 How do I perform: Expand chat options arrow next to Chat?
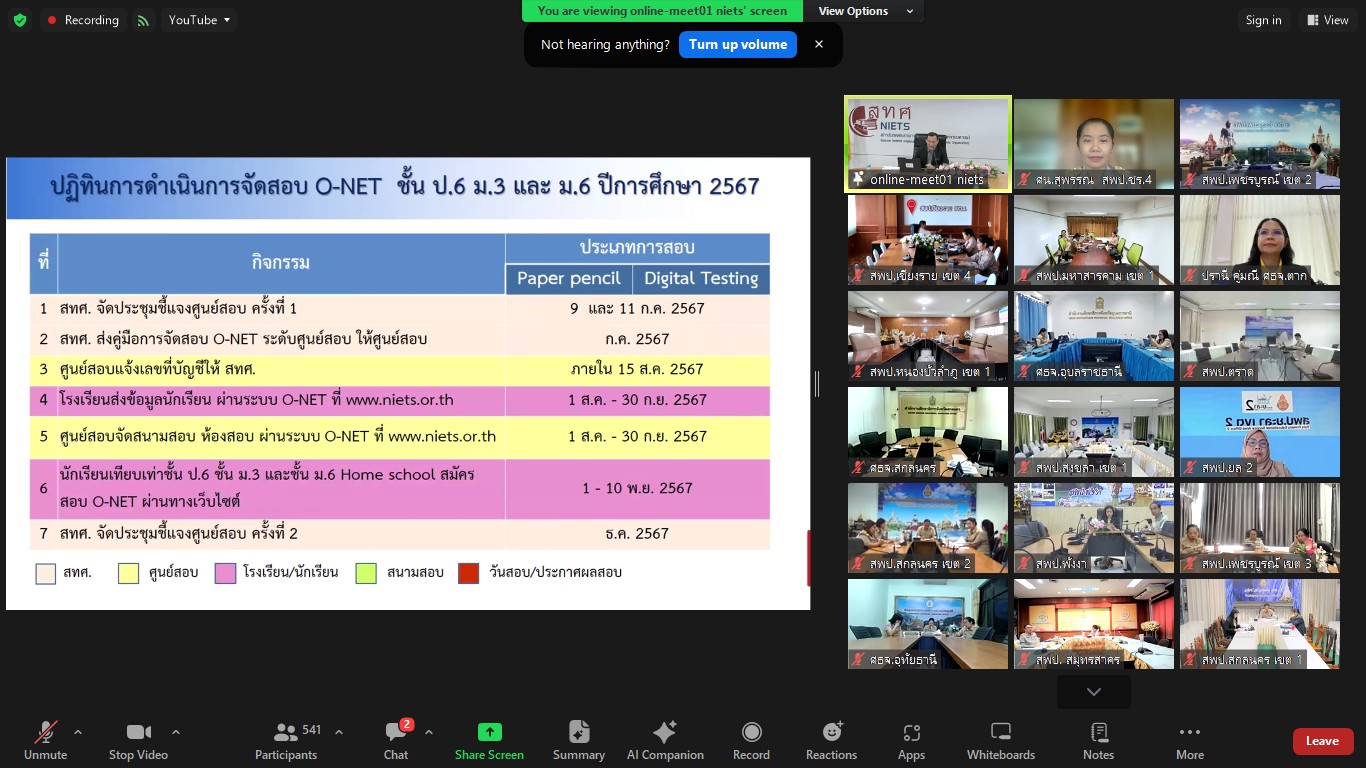point(429,732)
